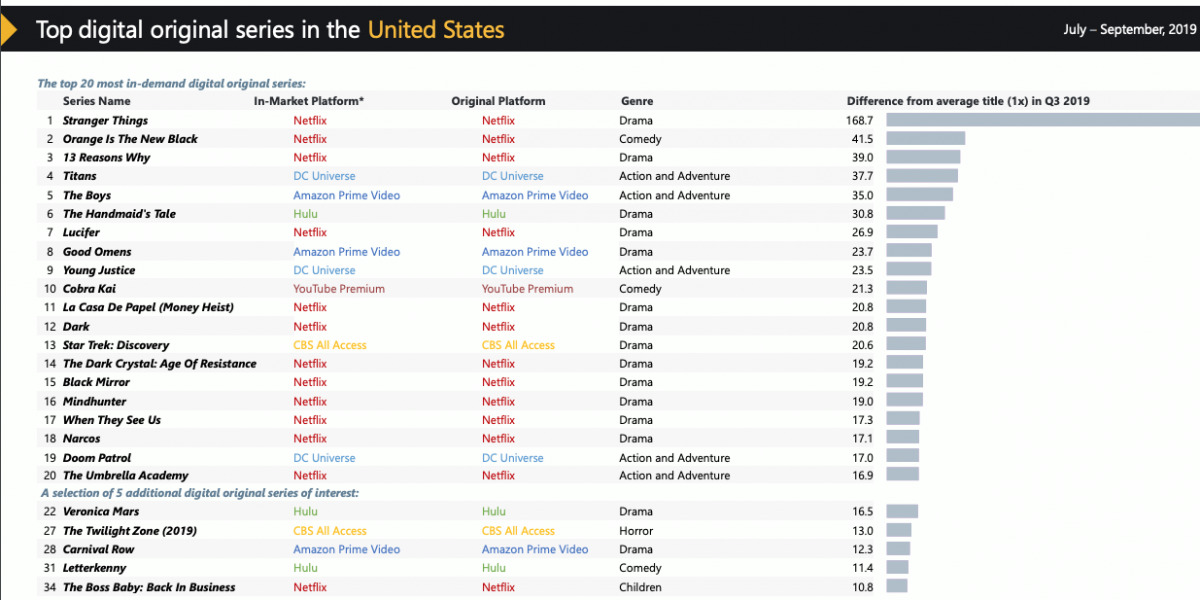
Task: Open The Twilight Zone (2019) entry
Action: pos(130,531)
